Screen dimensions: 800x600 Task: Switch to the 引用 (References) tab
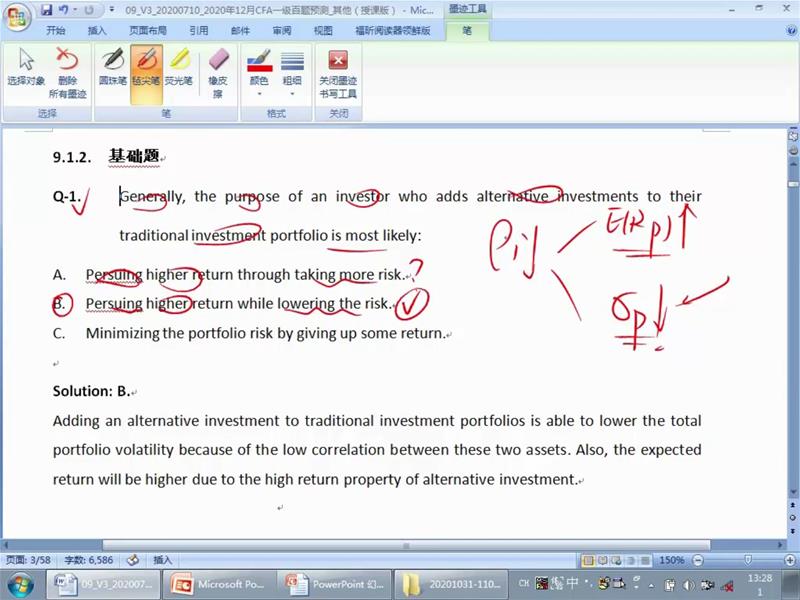click(x=199, y=31)
